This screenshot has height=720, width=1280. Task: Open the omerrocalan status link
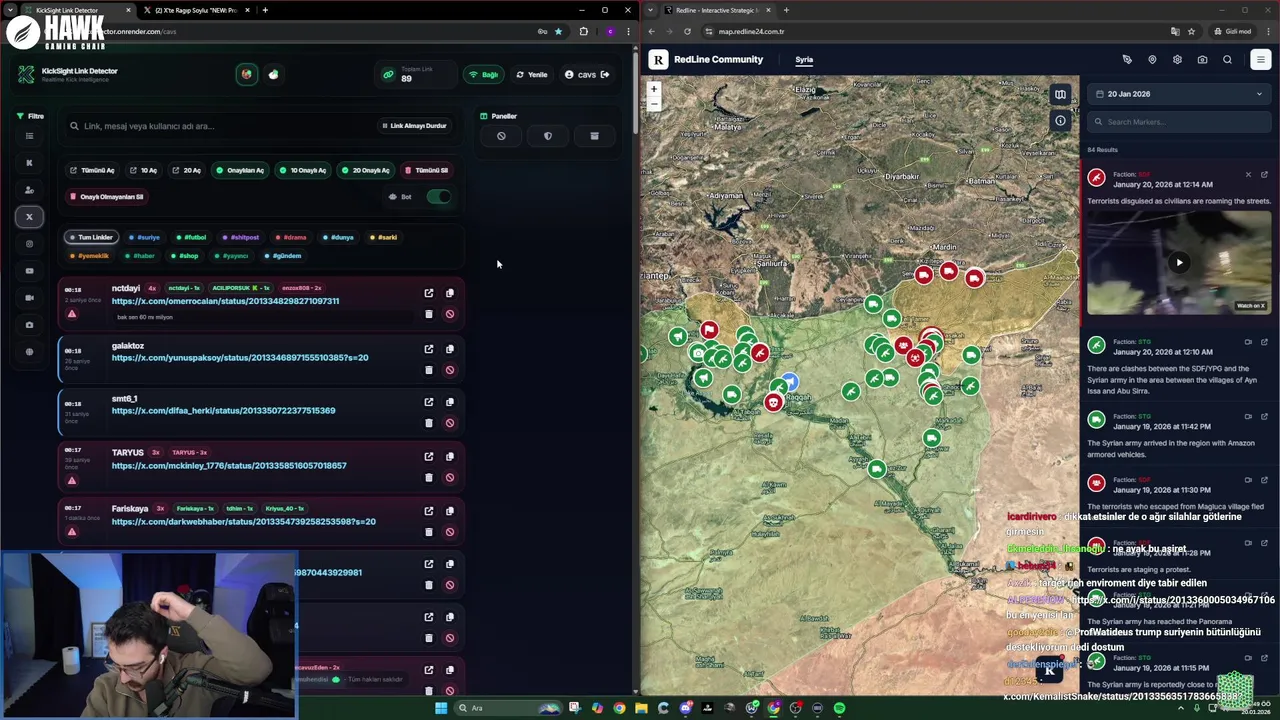point(225,301)
